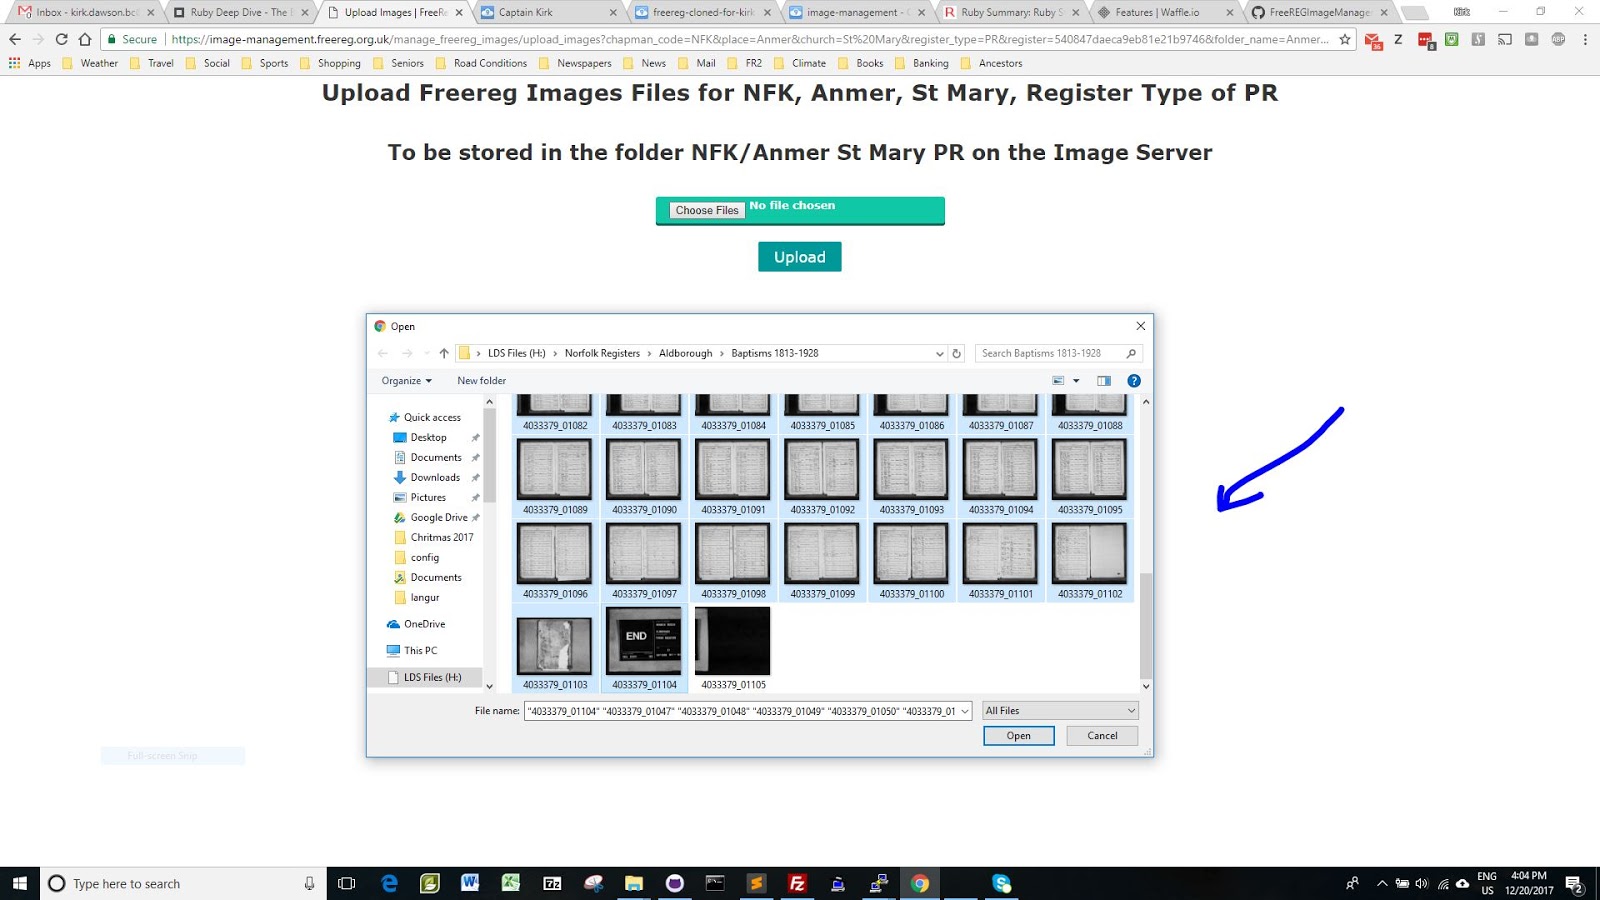Click the Cancel button in dialog

click(1102, 736)
